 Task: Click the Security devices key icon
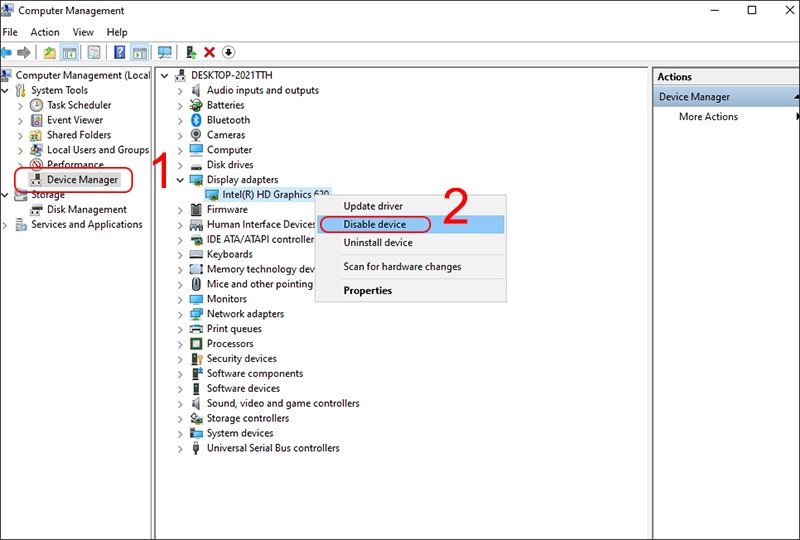196,359
